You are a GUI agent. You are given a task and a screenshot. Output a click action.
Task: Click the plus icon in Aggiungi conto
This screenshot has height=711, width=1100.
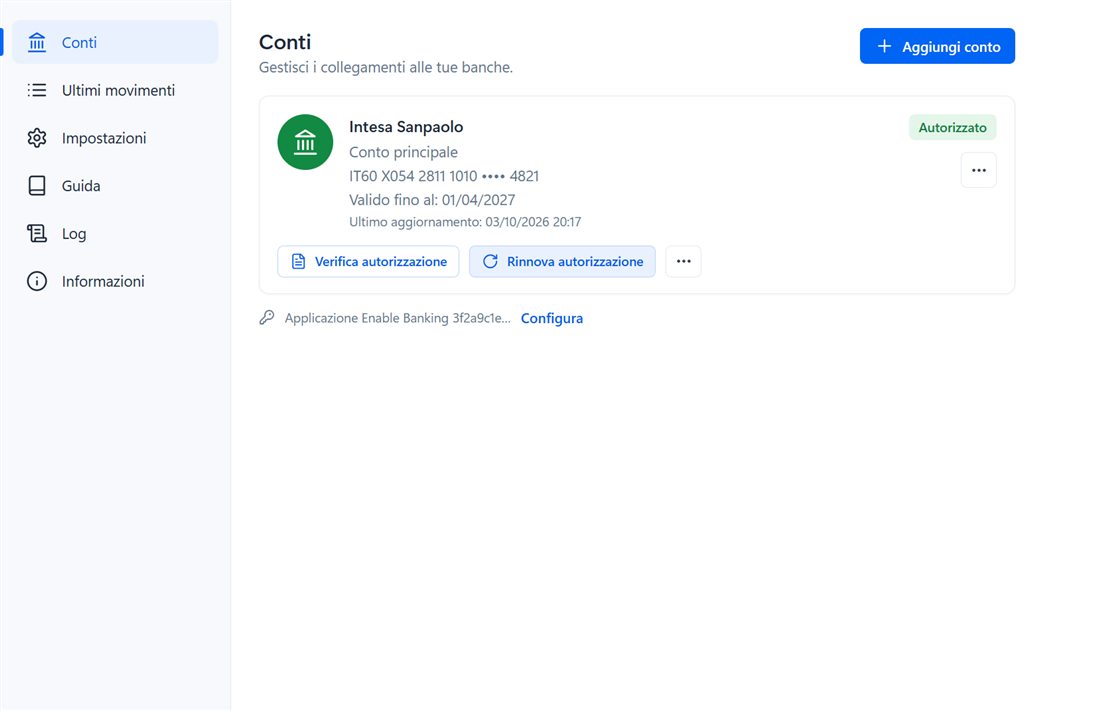pyautogui.click(x=885, y=46)
